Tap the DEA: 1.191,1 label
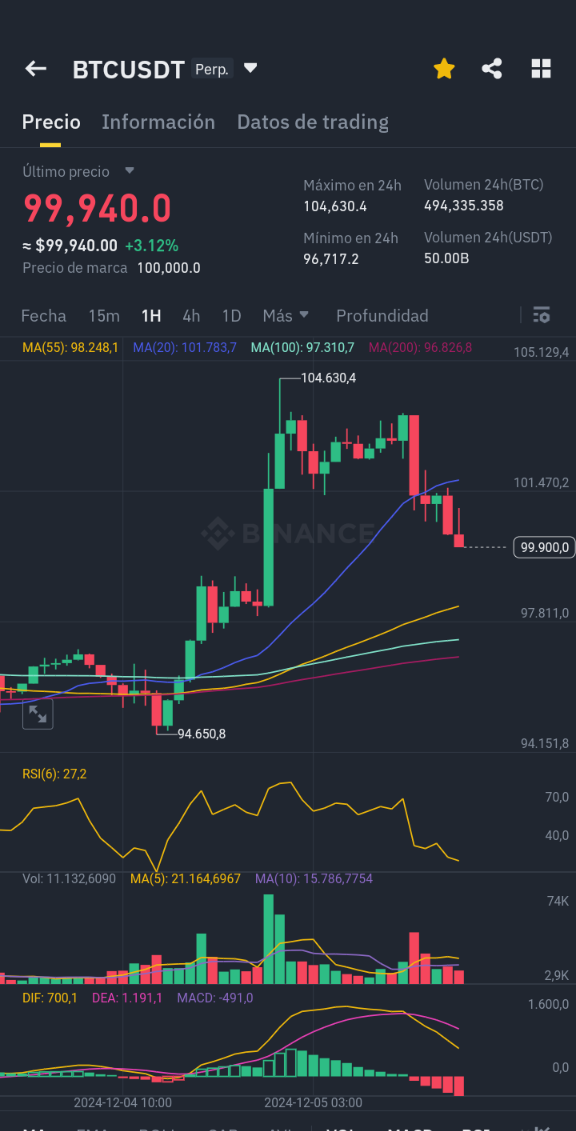The image size is (576, 1131). [127, 998]
